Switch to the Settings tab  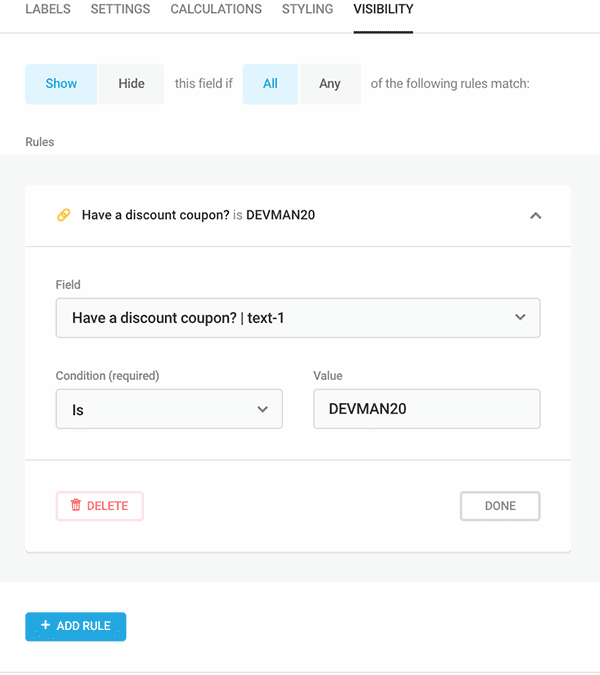tap(121, 9)
